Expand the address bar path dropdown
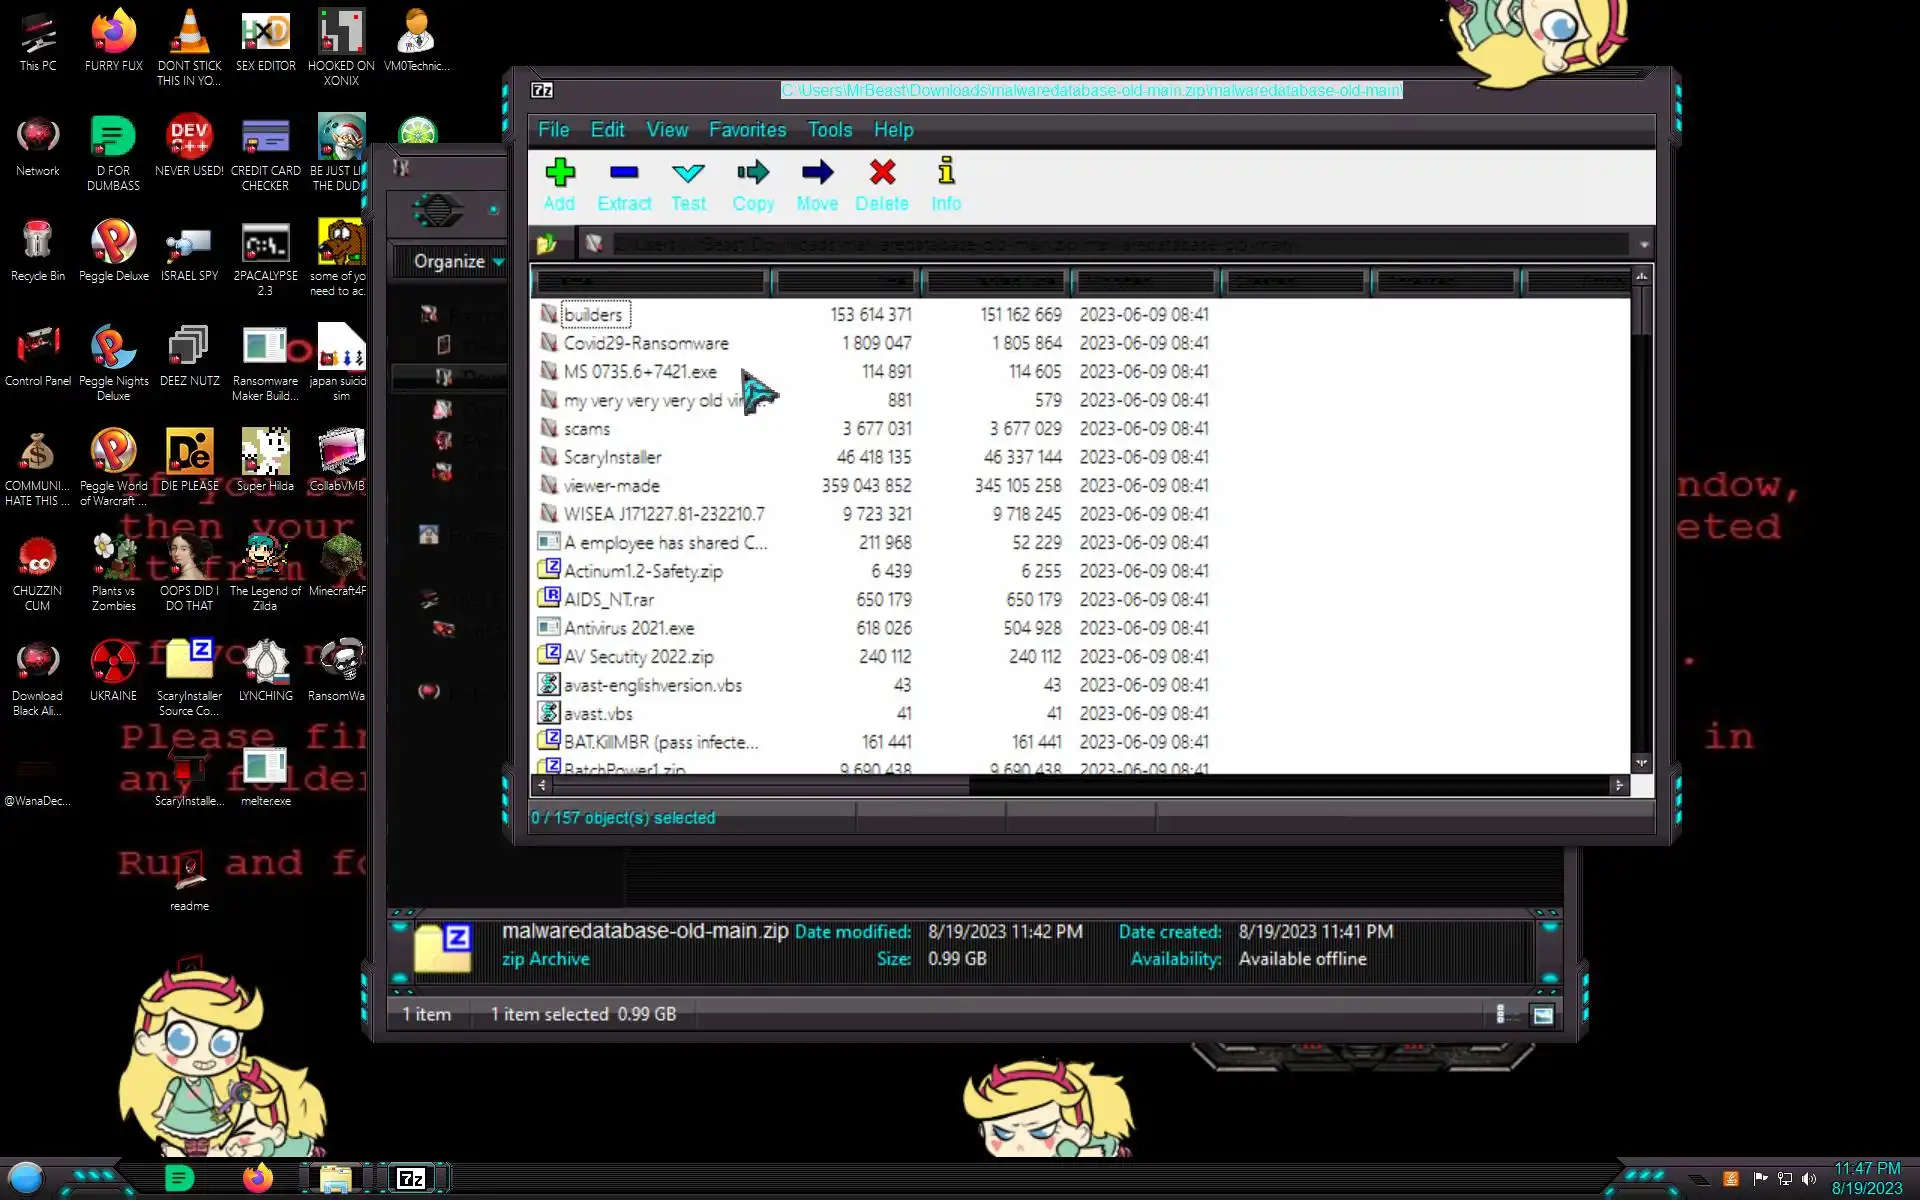Image resolution: width=1920 pixels, height=1200 pixels. [1643, 244]
